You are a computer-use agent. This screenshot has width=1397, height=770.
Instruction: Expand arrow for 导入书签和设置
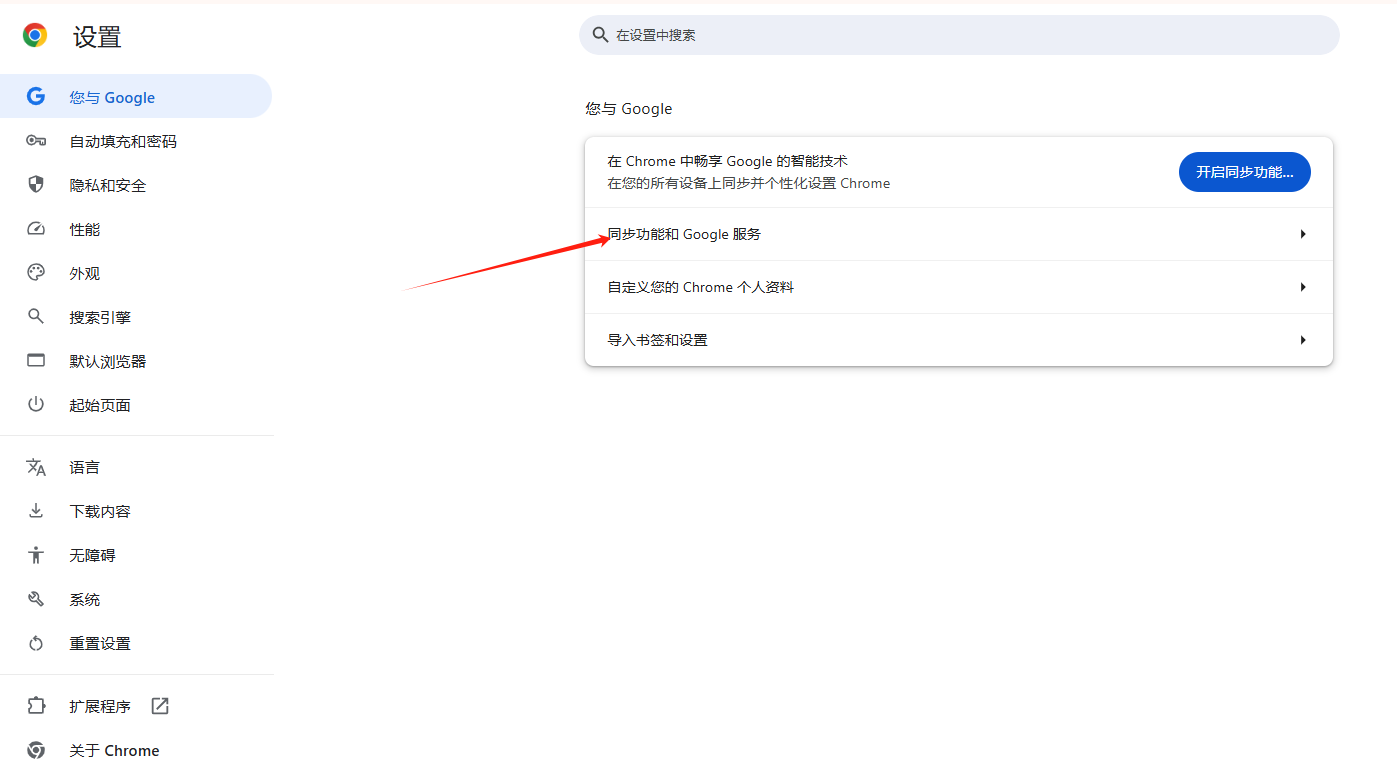click(x=1303, y=340)
